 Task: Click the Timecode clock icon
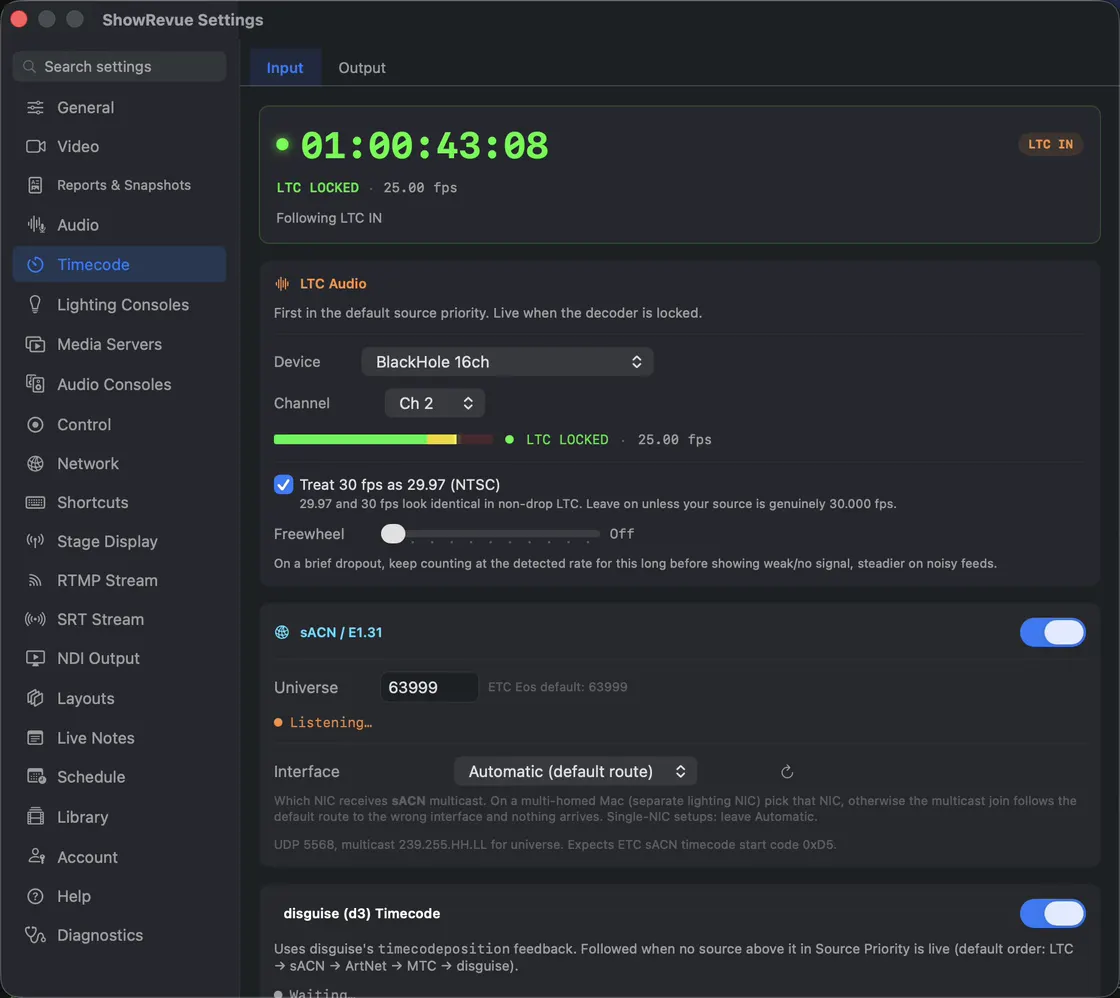click(35, 264)
